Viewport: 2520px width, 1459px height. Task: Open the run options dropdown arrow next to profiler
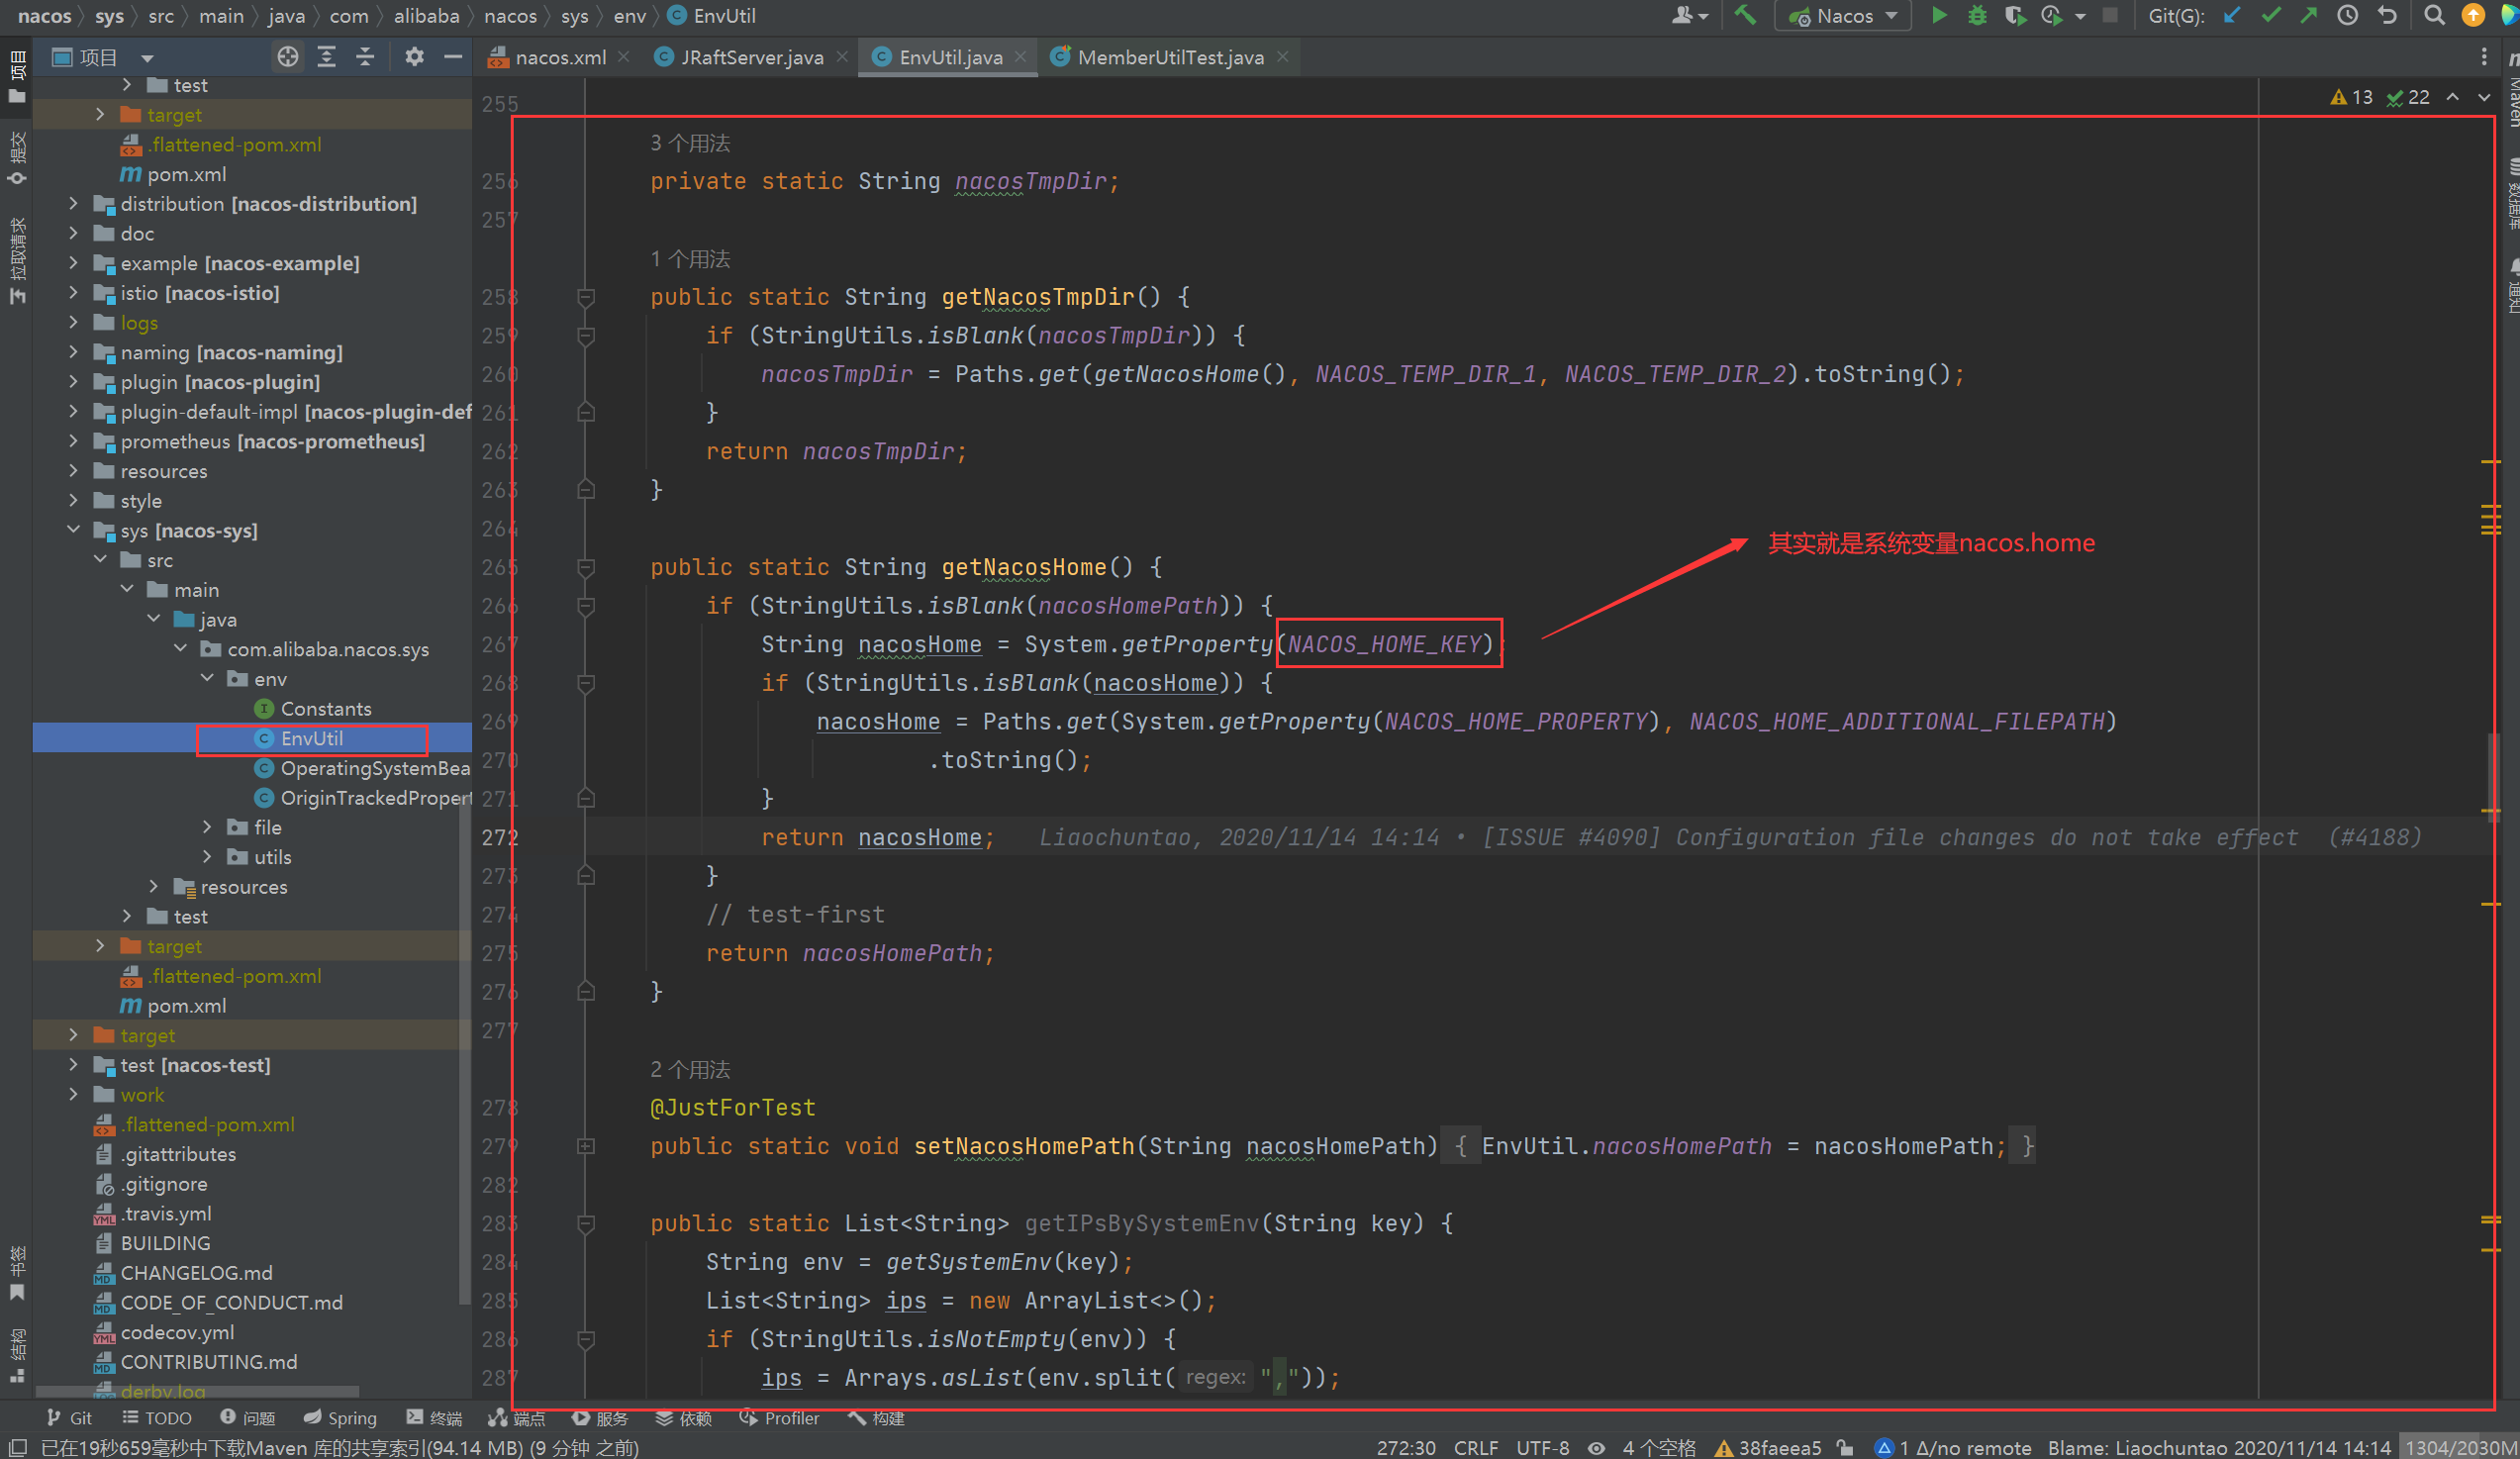tap(2080, 16)
